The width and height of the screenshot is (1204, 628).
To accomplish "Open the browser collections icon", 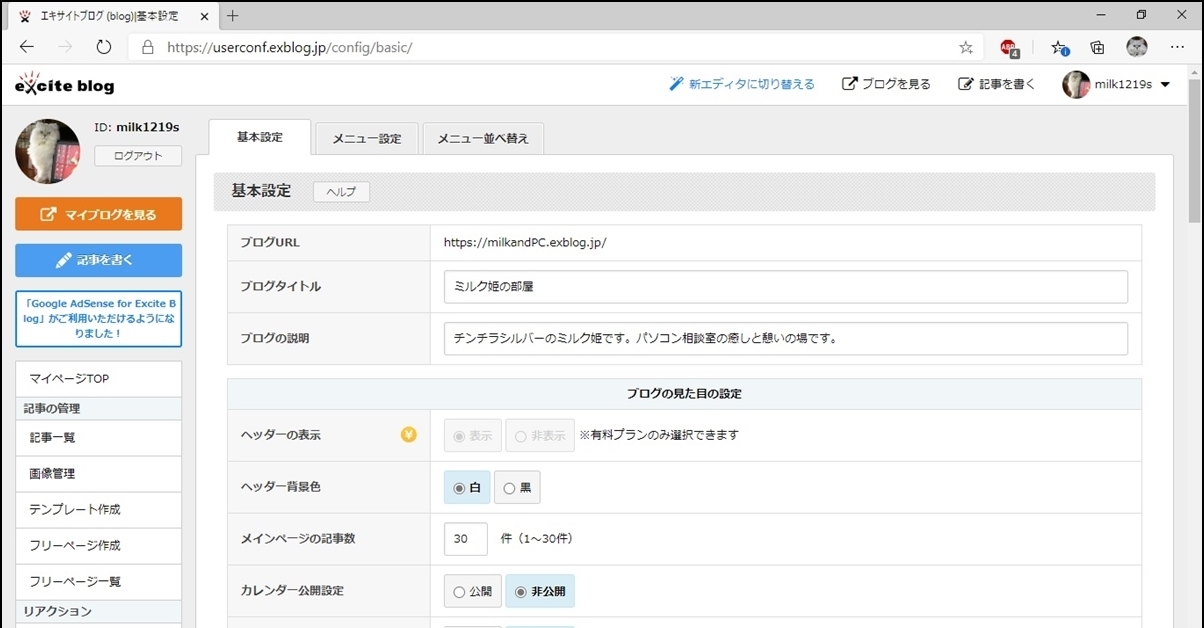I will (1097, 47).
